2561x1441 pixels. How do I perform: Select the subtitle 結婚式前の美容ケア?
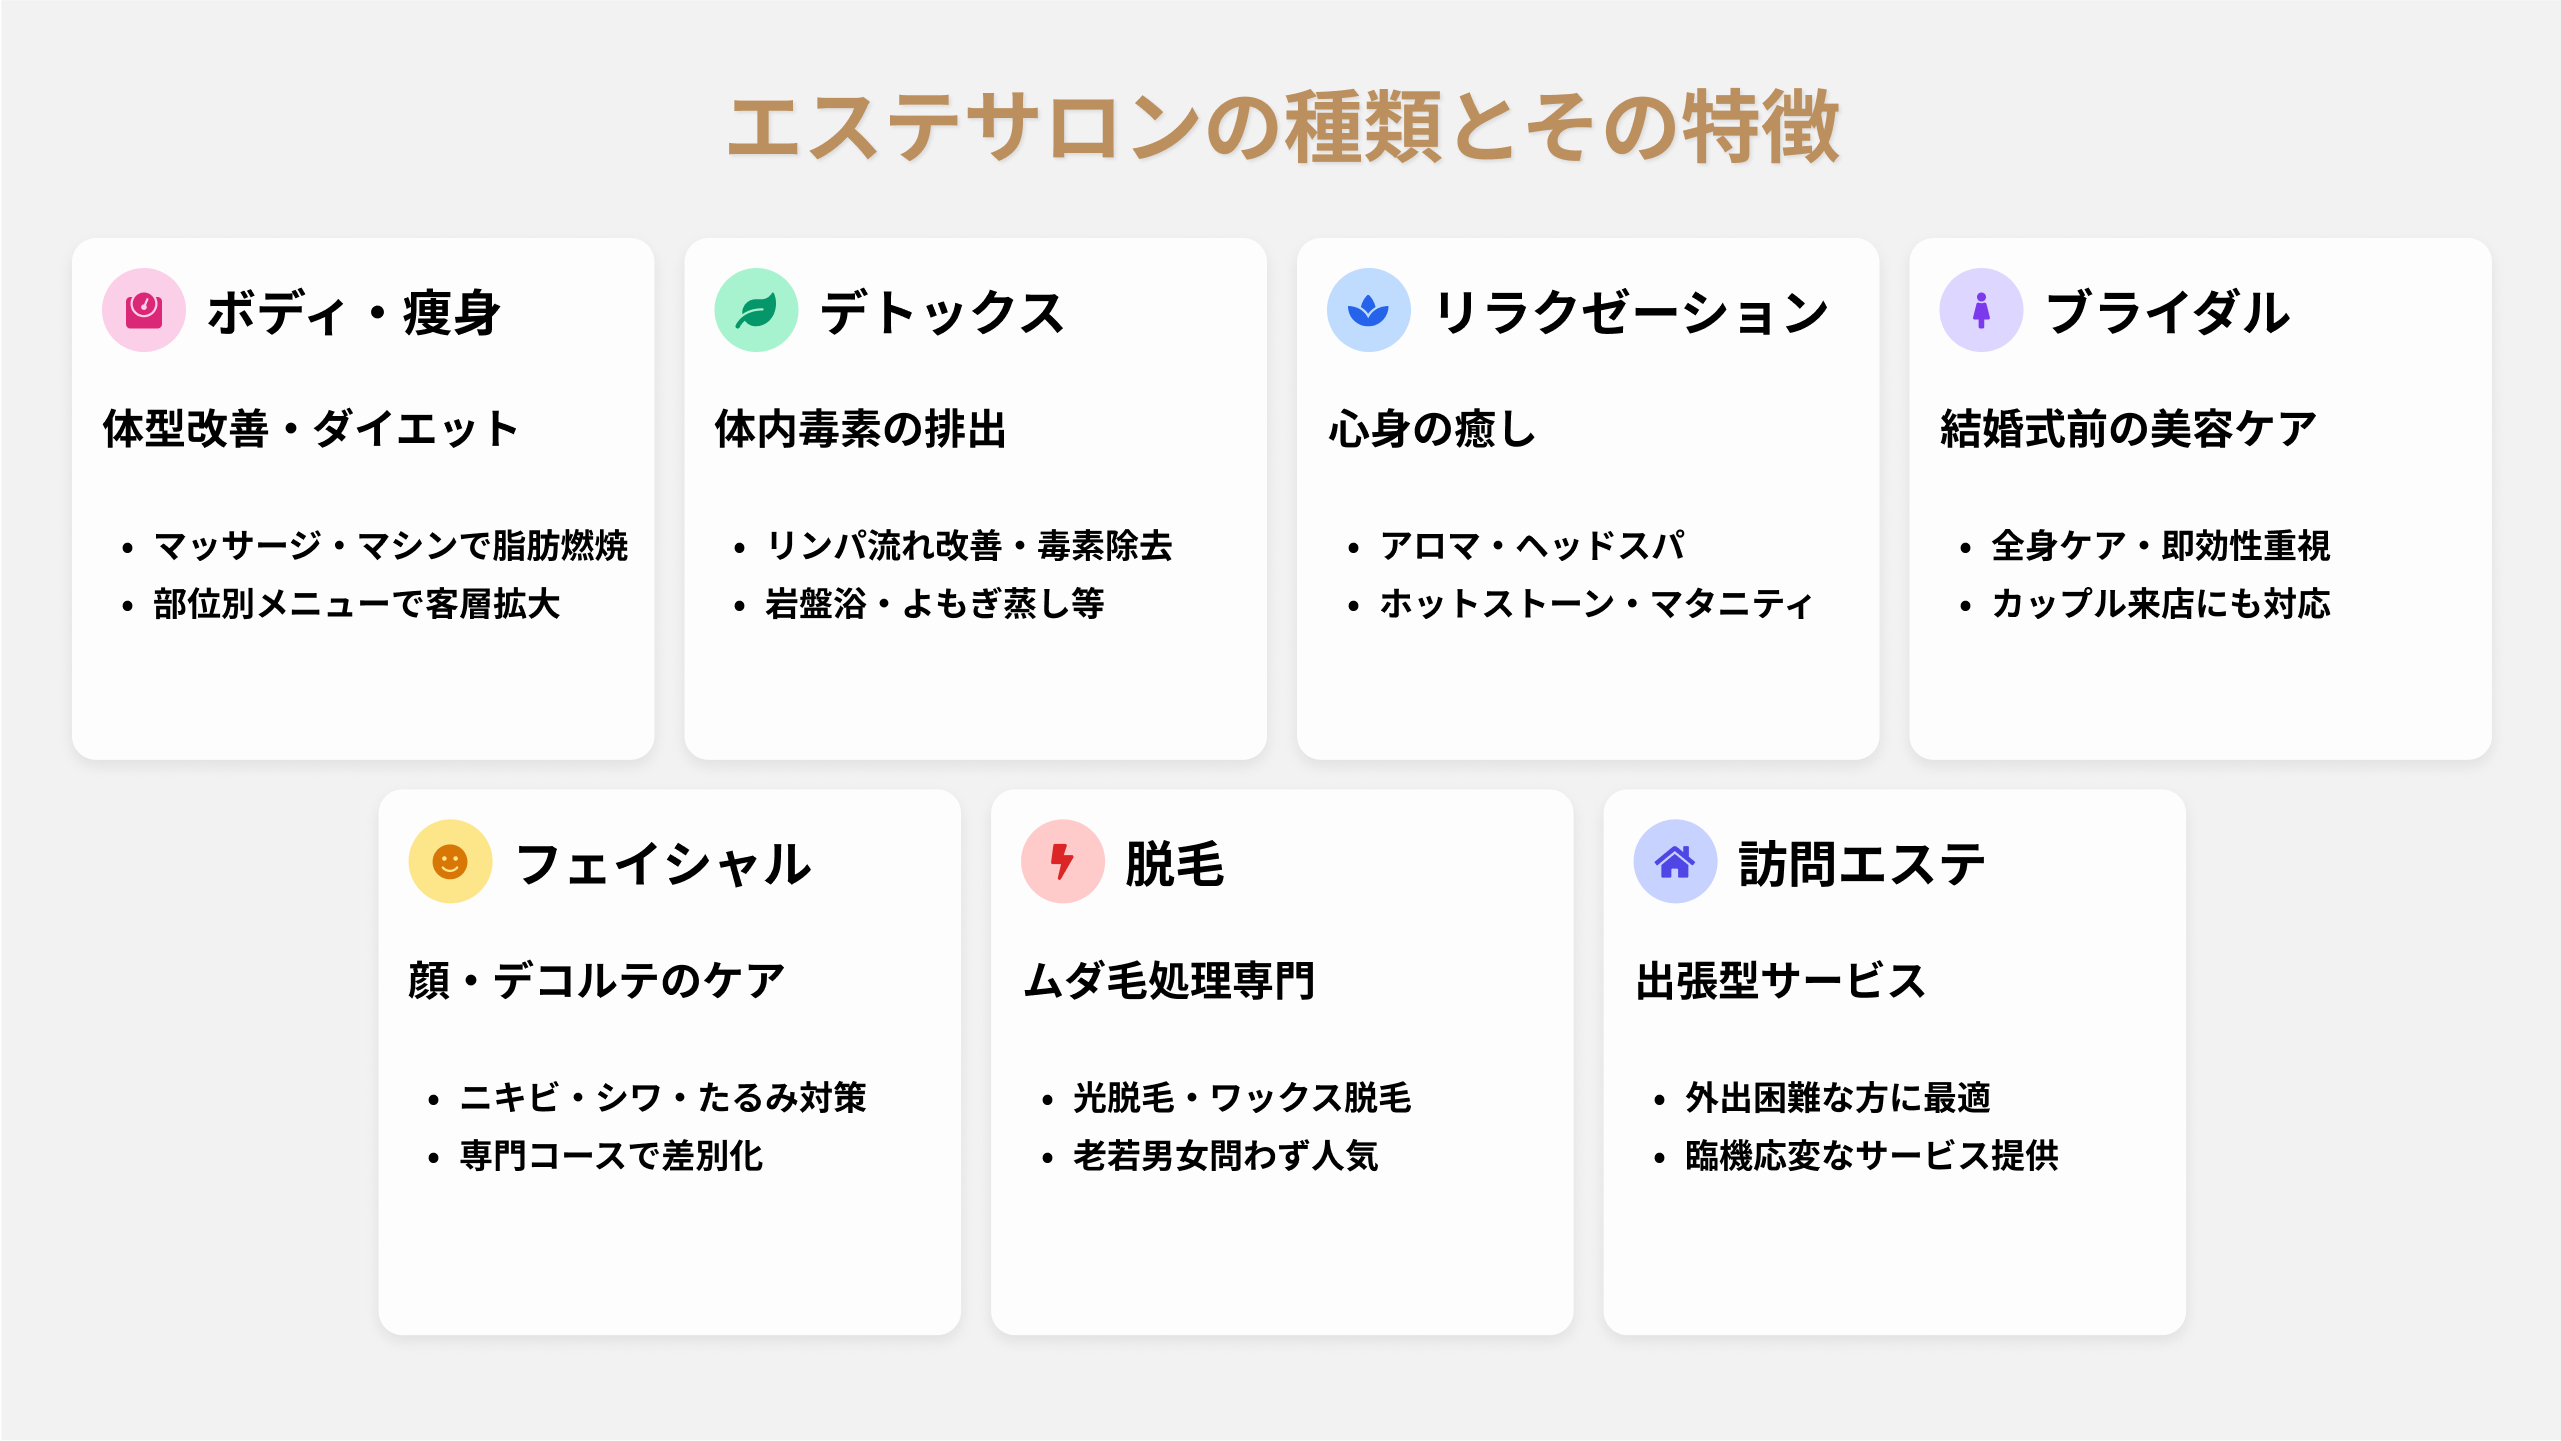coord(2128,429)
